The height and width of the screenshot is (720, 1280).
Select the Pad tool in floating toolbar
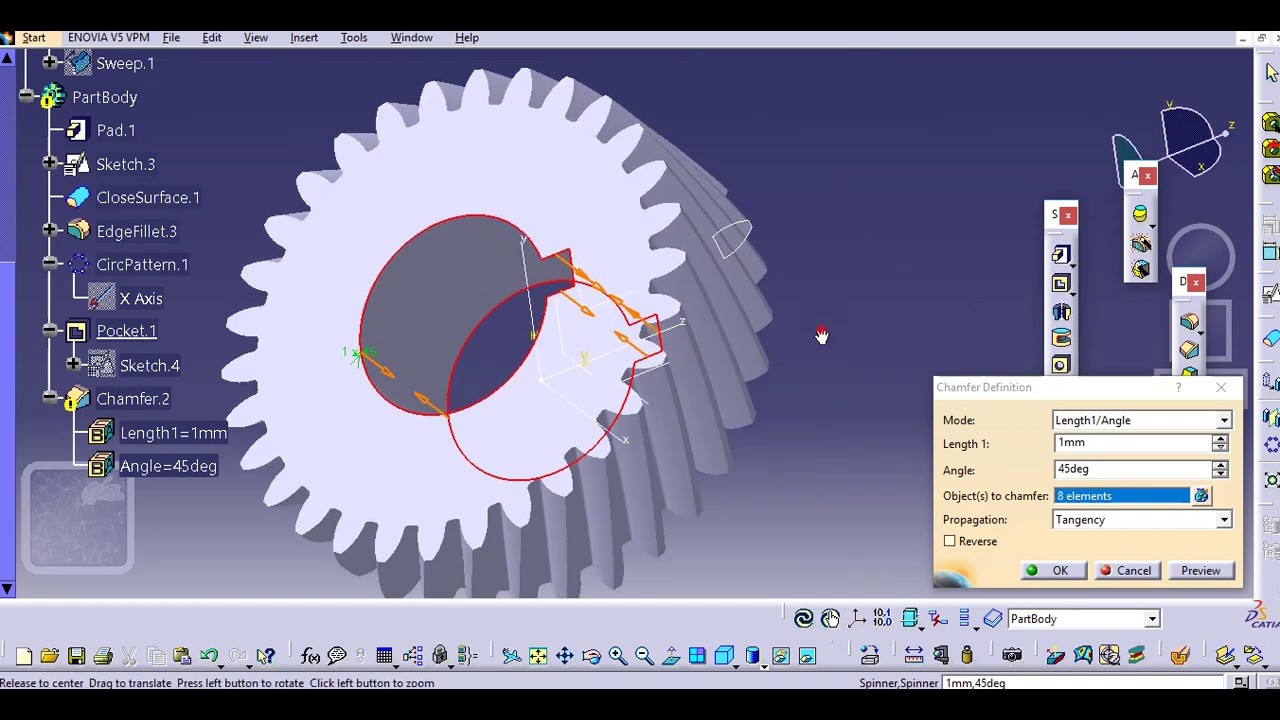pyautogui.click(x=1061, y=255)
